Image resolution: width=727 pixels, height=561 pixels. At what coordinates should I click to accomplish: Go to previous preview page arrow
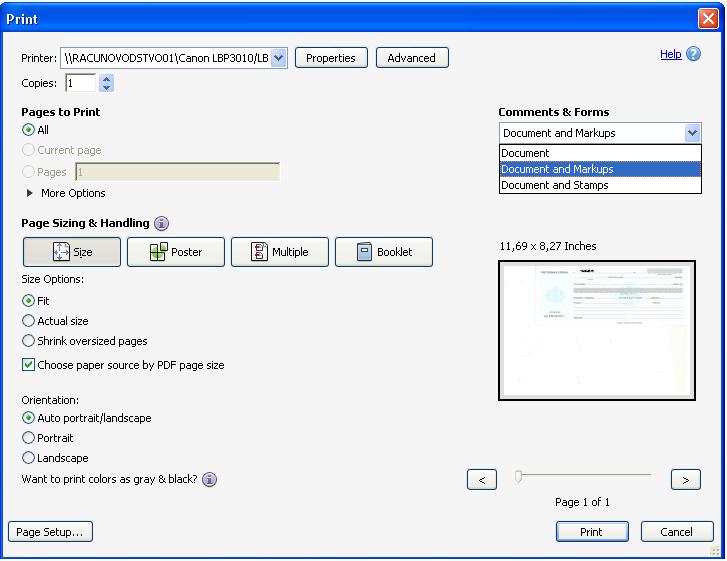482,480
